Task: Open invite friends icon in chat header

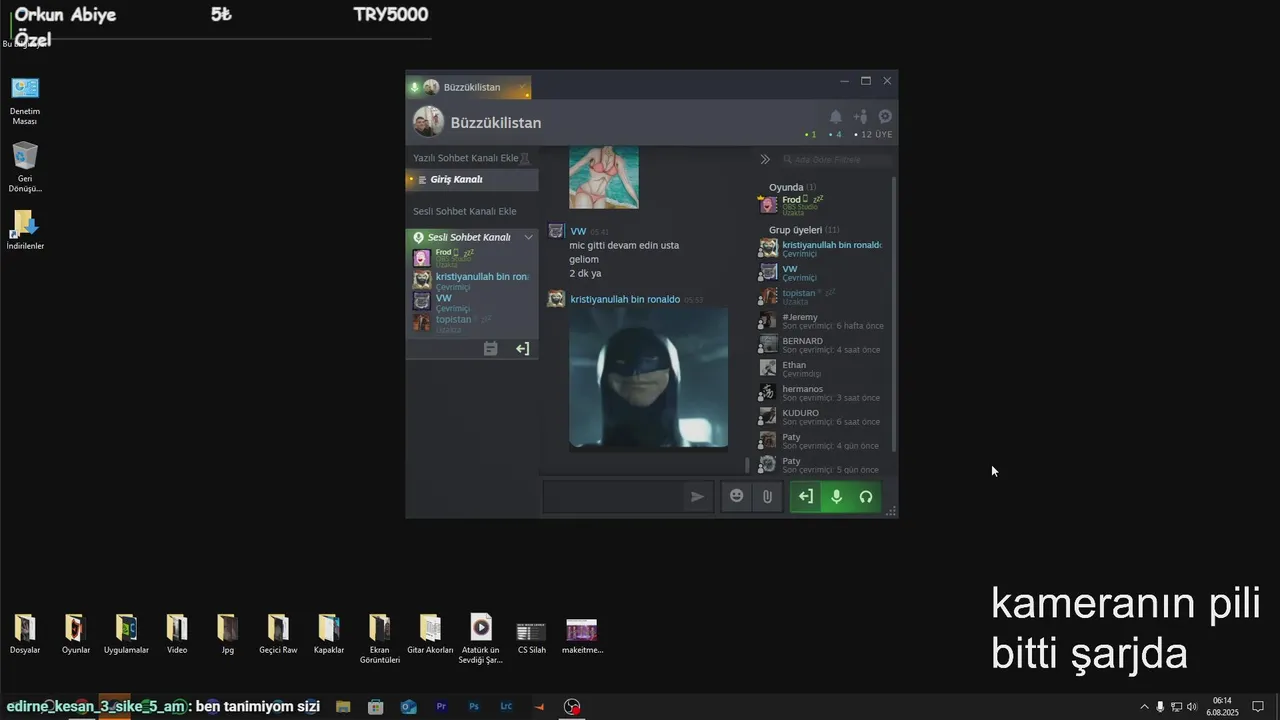Action: [x=860, y=117]
